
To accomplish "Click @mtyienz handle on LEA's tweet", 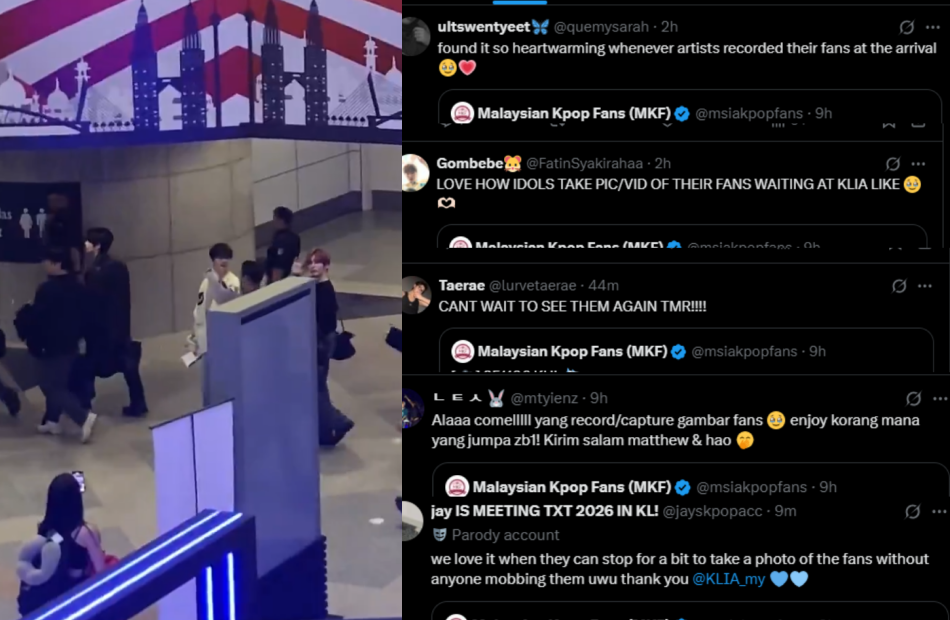I will [x=544, y=399].
